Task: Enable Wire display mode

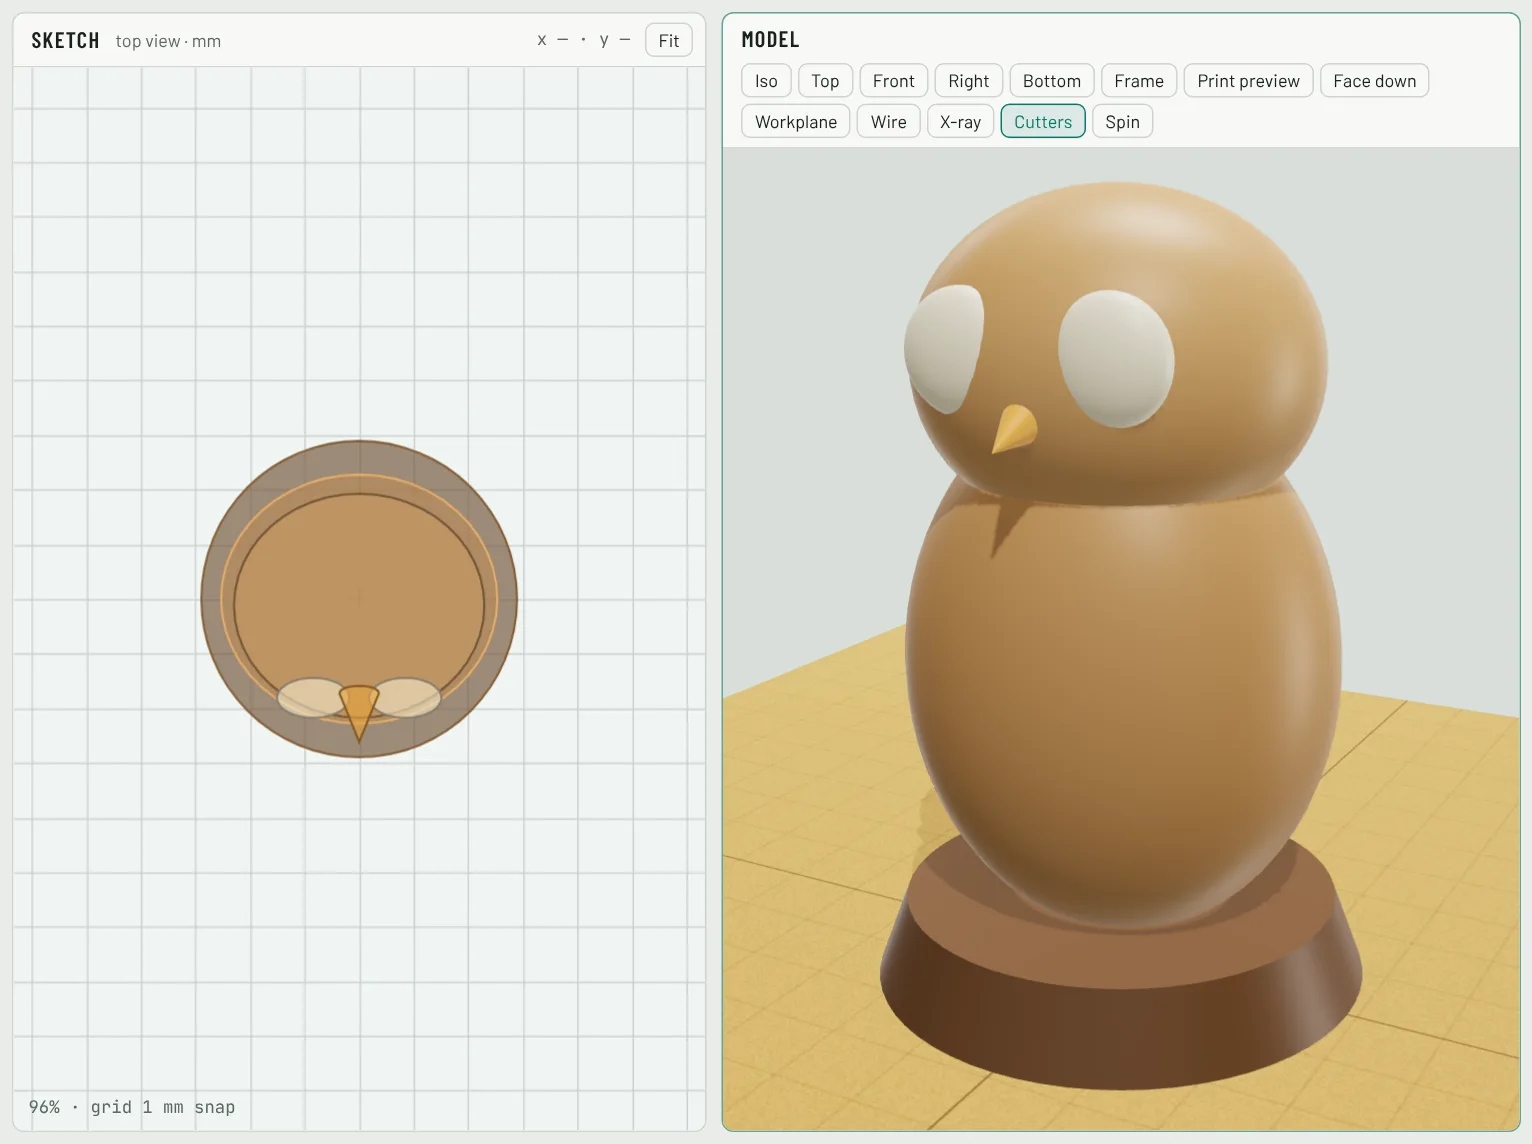Action: [x=888, y=122]
